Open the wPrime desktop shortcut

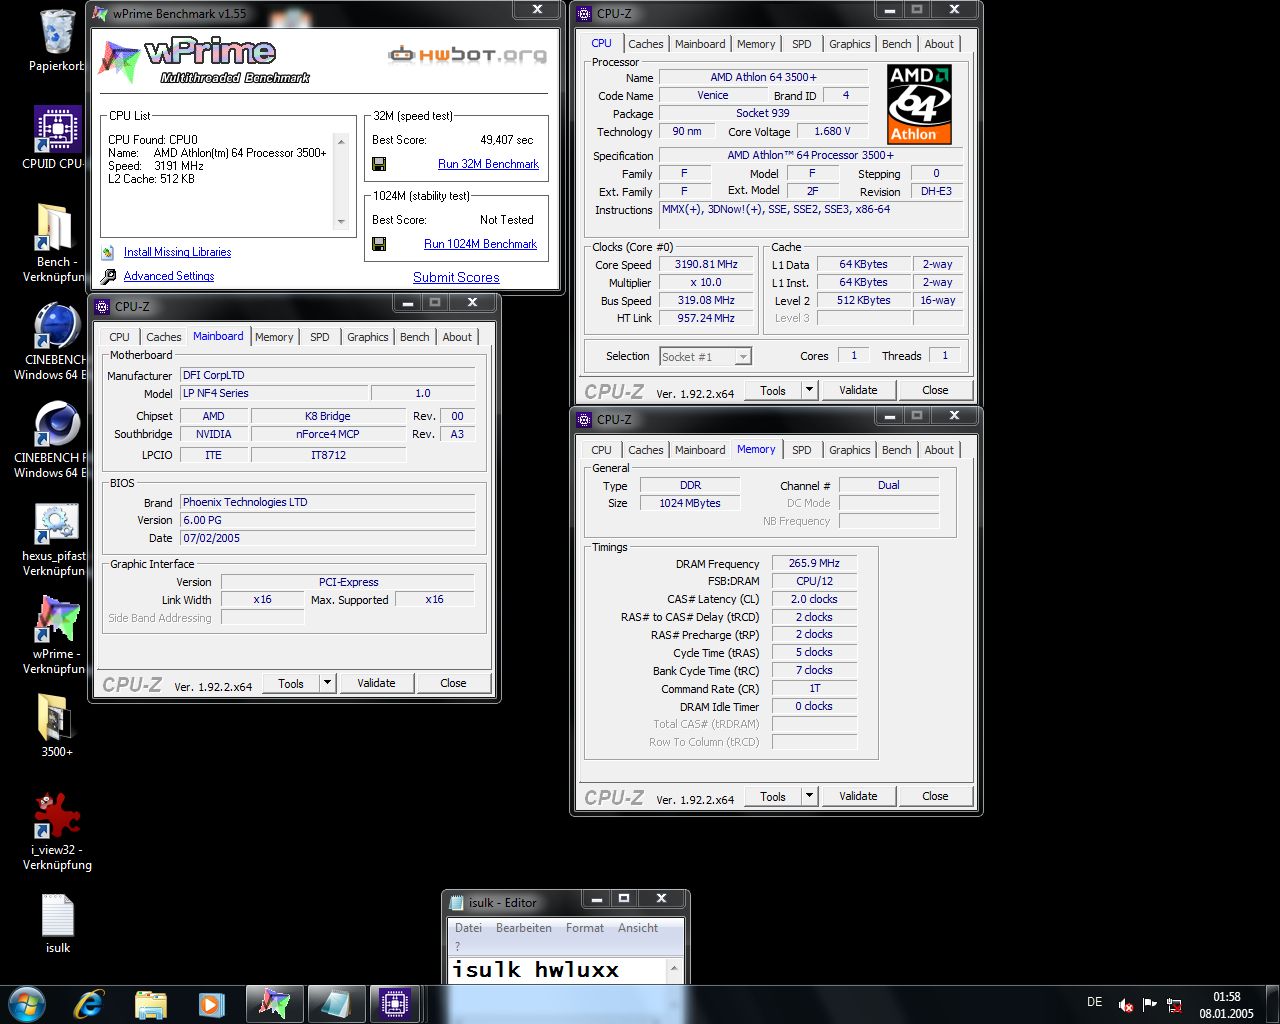pos(55,636)
